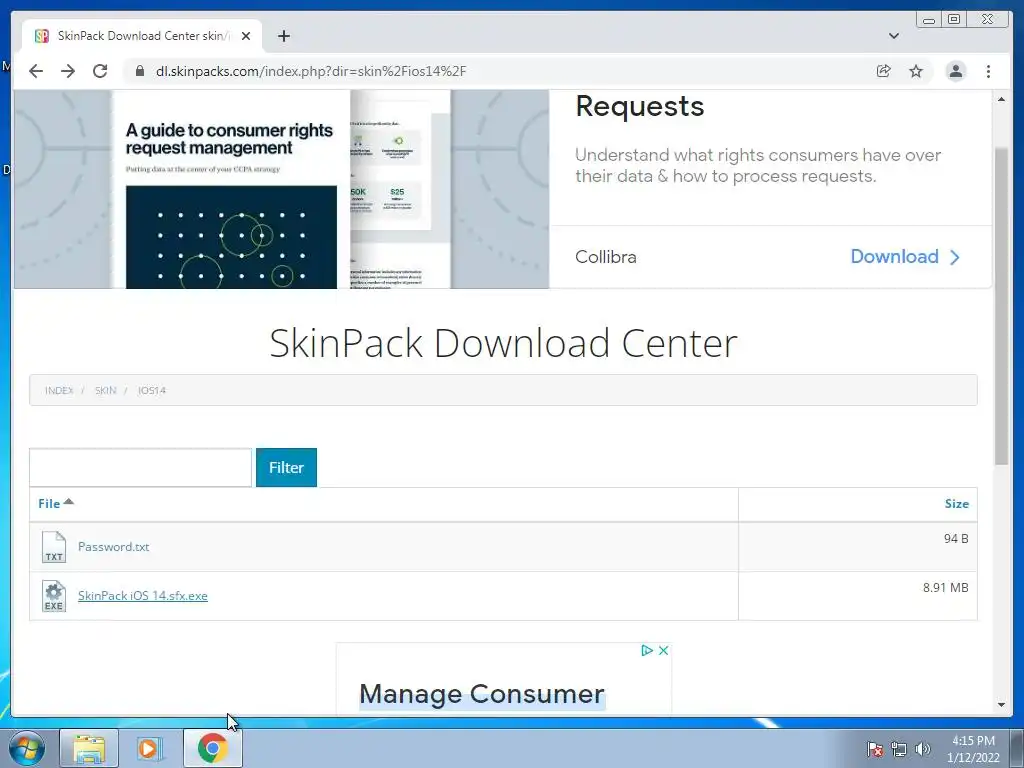Open the network status tray icon
Viewport: 1024px width, 768px height.
899,749
